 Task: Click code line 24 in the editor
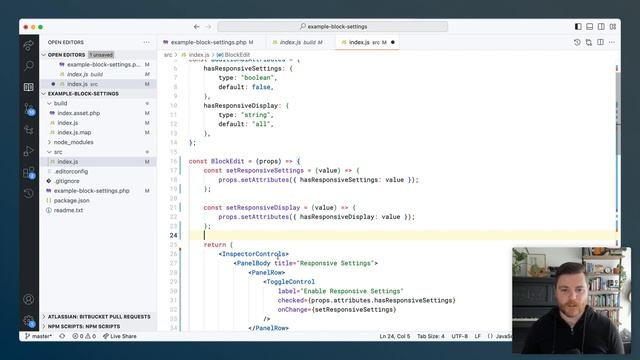click(x=402, y=236)
